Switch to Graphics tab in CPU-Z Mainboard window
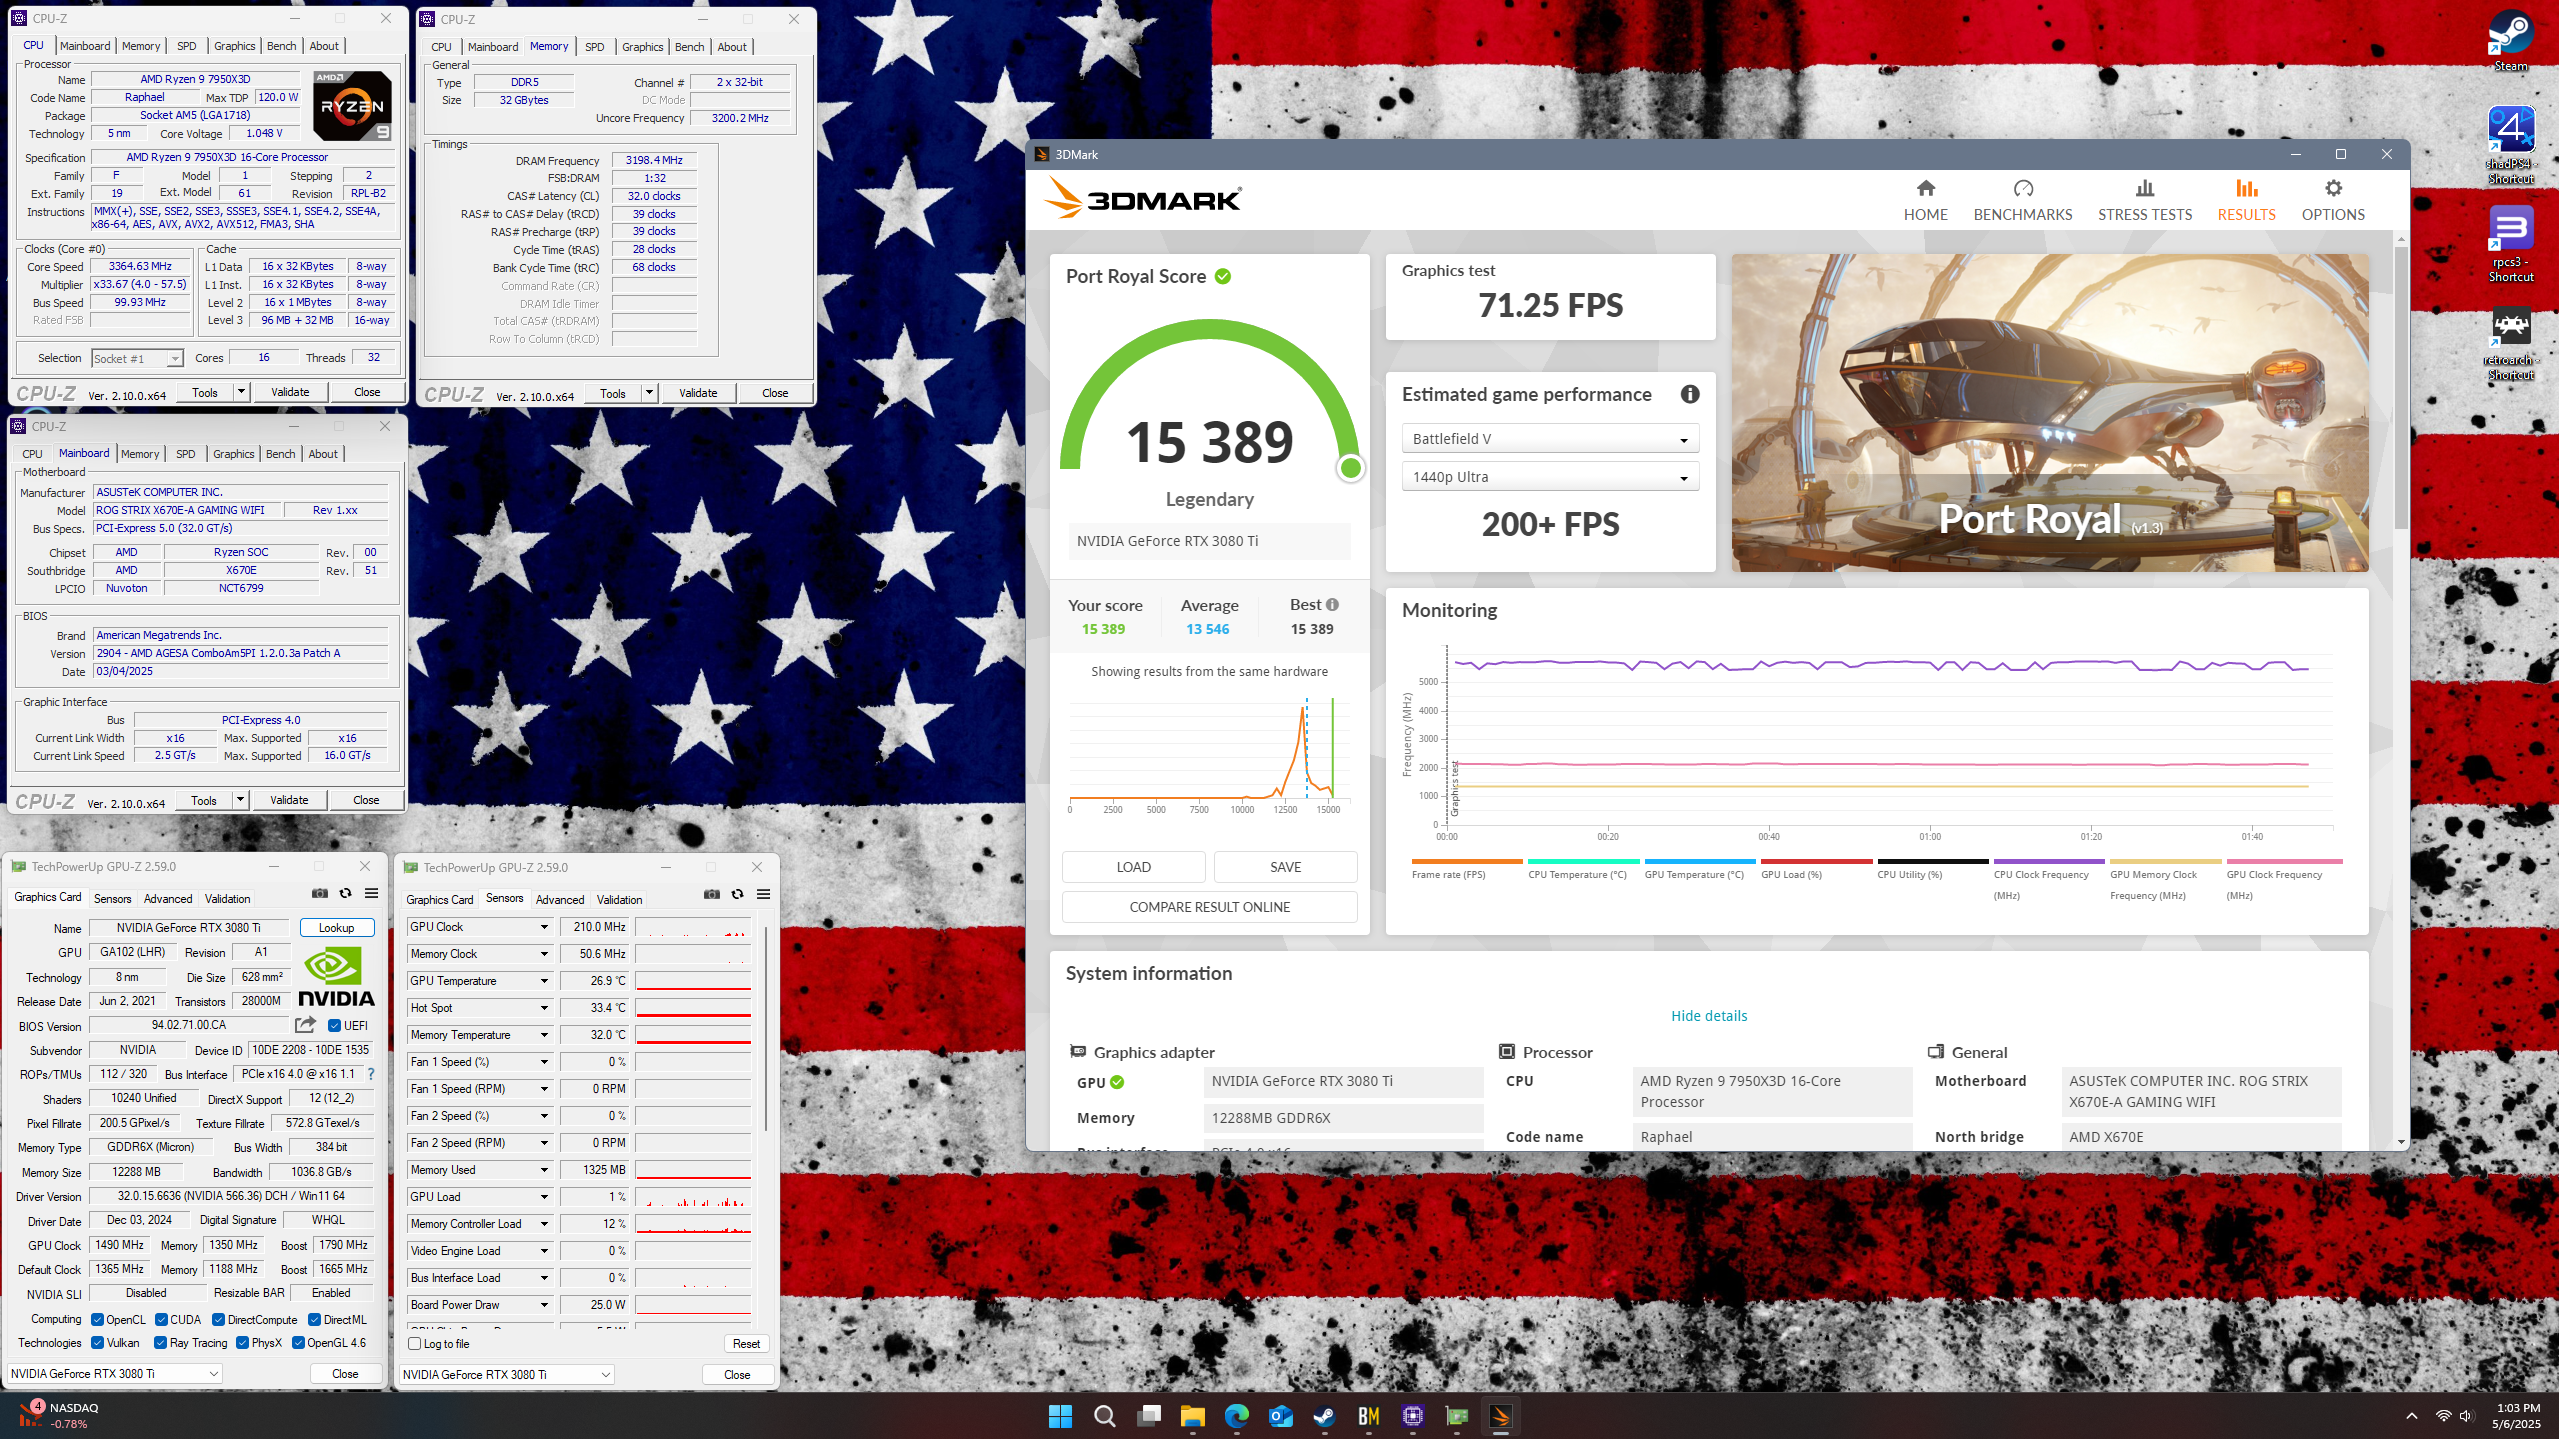The image size is (2559, 1439). 234,454
